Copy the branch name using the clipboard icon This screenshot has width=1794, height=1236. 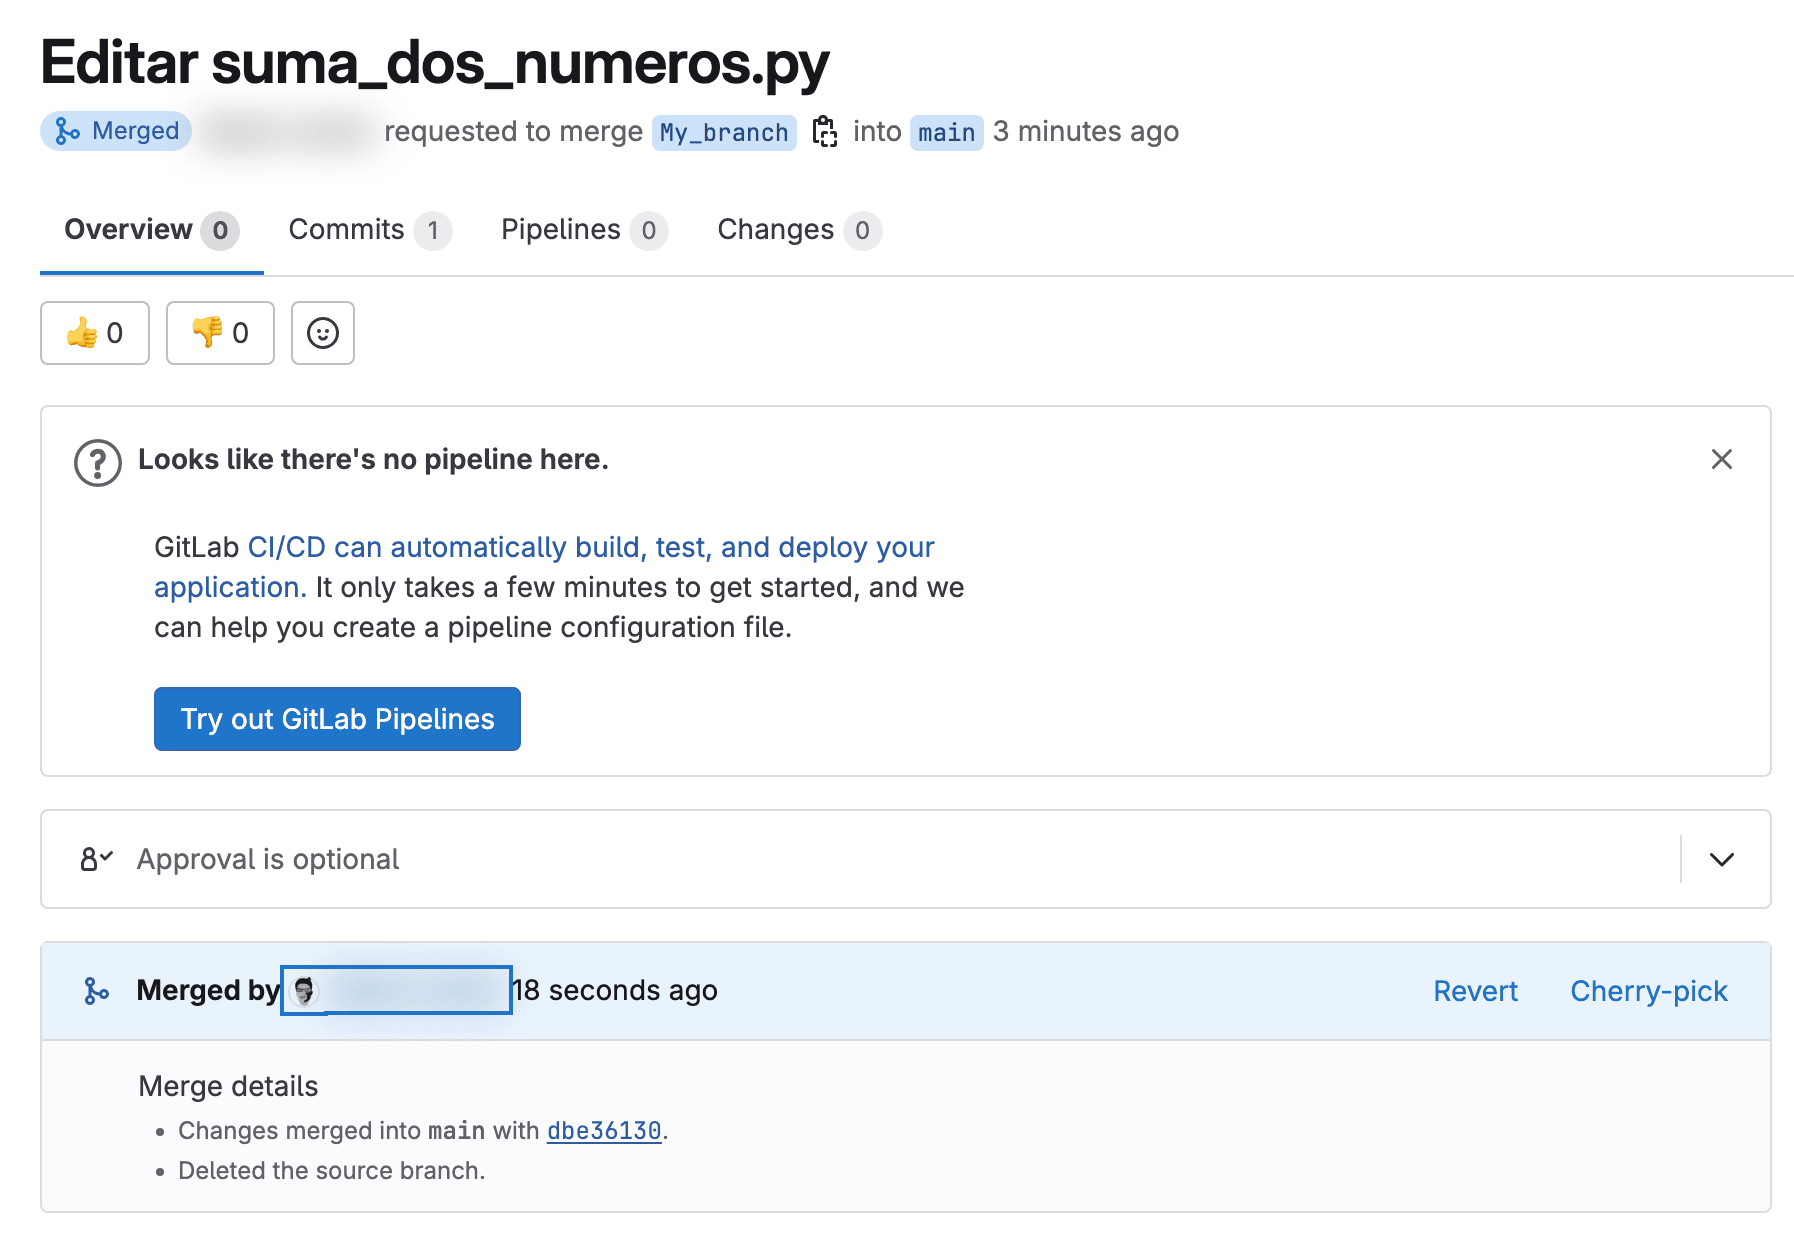click(x=824, y=131)
